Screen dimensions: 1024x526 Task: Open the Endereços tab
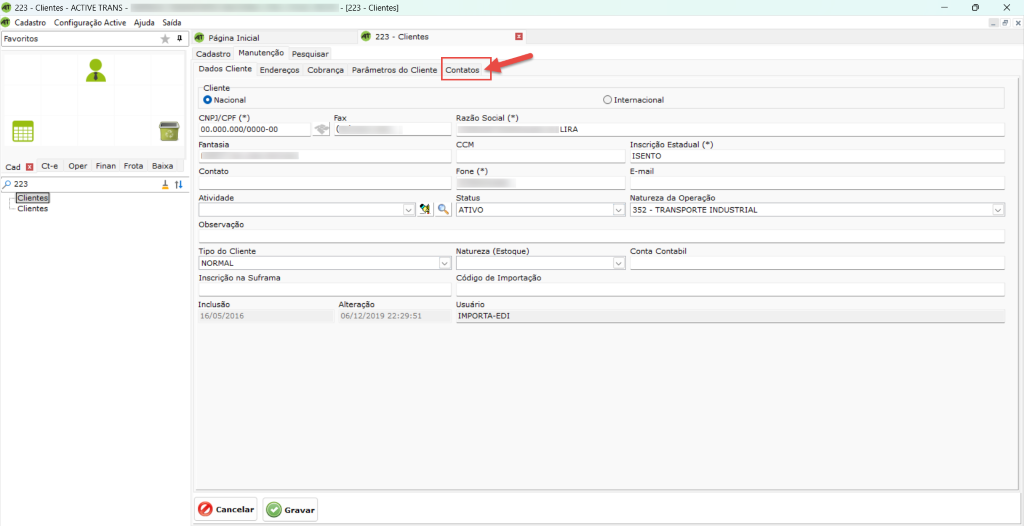pos(279,70)
